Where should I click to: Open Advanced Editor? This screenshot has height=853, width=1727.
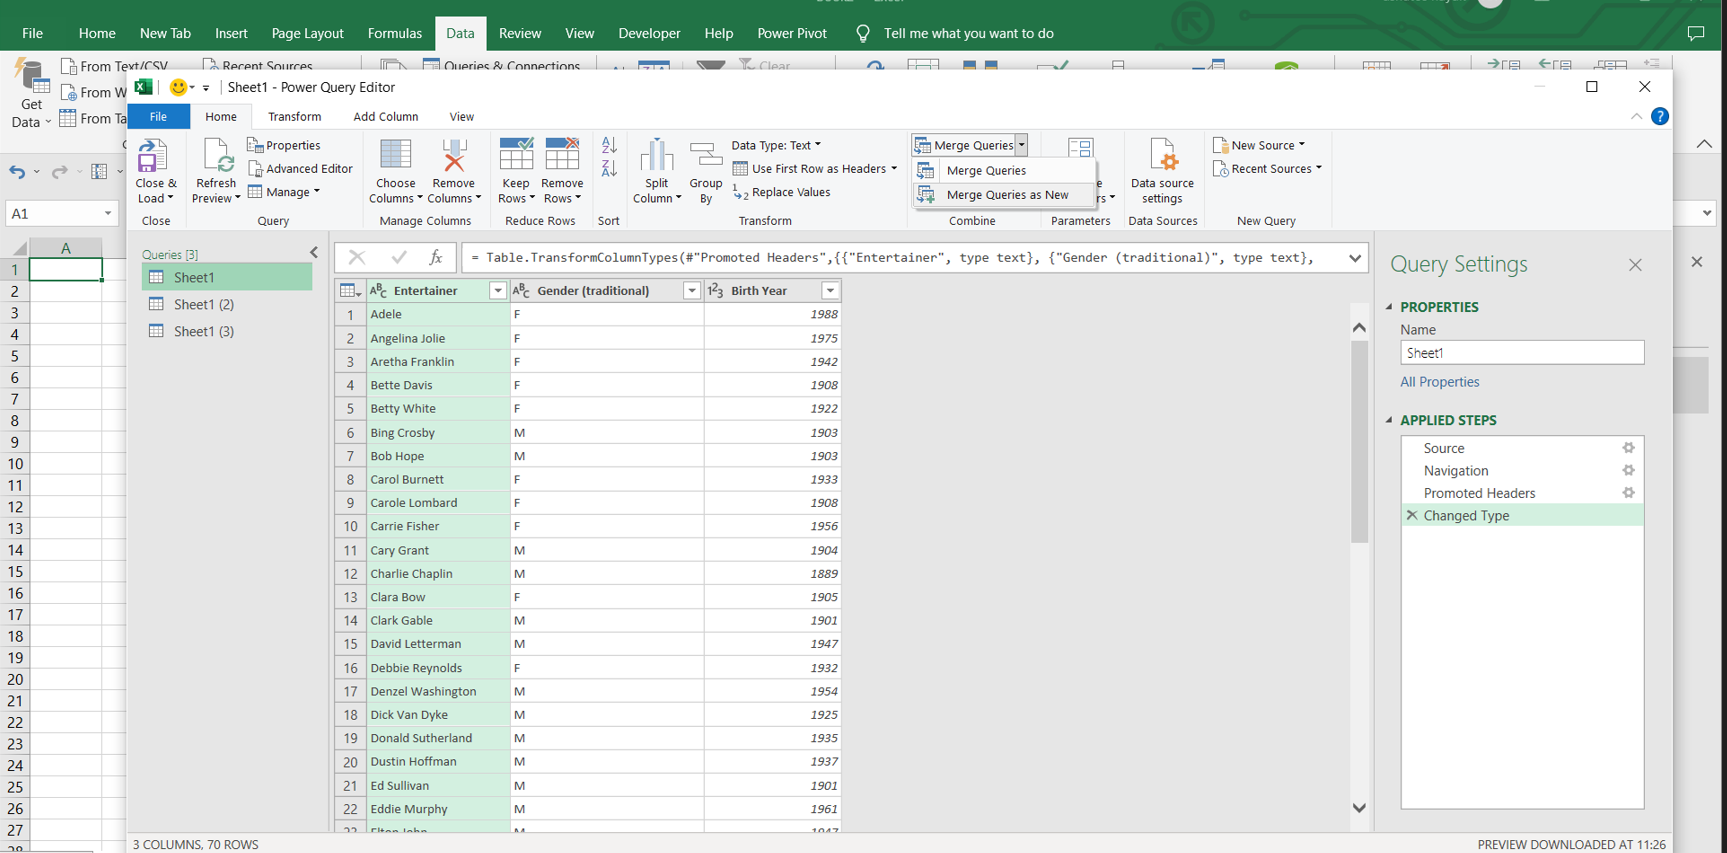point(300,169)
